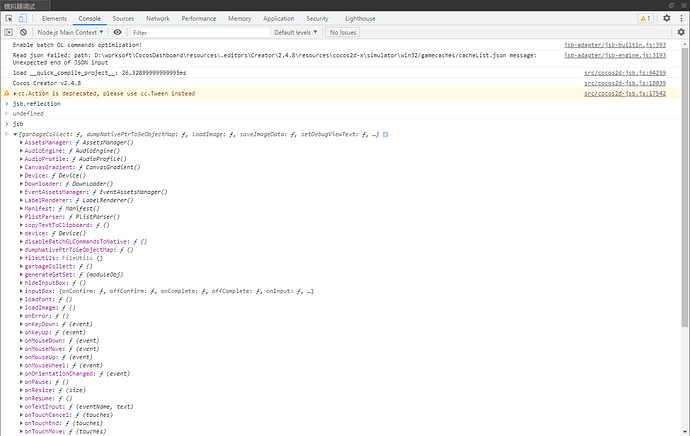Switch to the Console tab
The image size is (690, 436).
coord(90,18)
